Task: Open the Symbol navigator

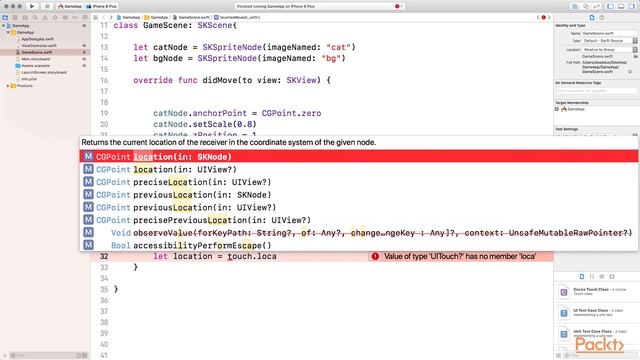Action: [25, 18]
